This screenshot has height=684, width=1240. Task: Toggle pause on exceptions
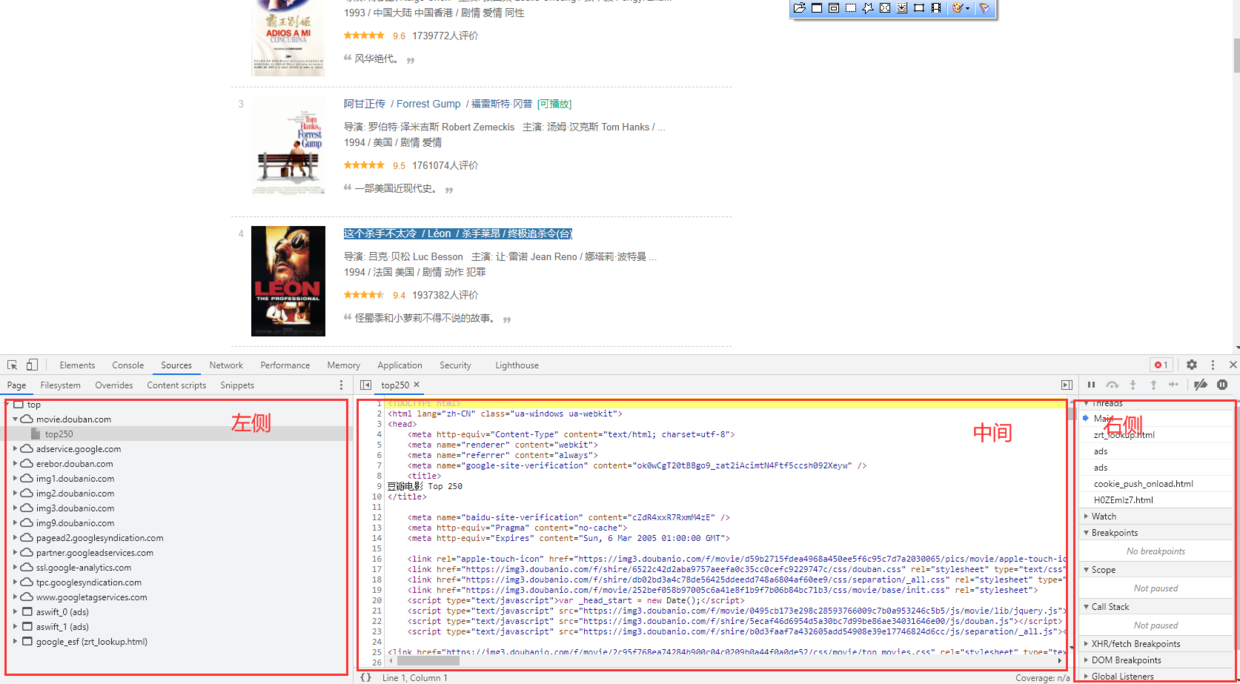(x=1222, y=385)
